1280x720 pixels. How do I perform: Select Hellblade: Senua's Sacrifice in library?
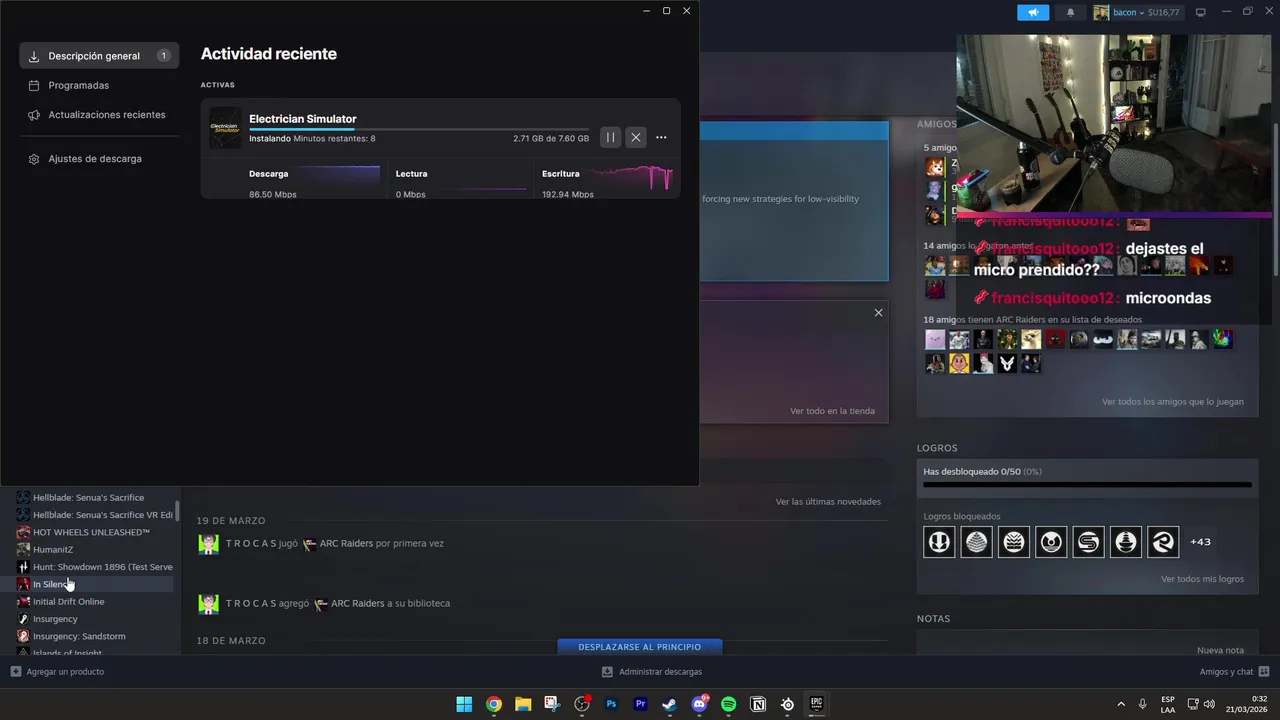(88, 497)
